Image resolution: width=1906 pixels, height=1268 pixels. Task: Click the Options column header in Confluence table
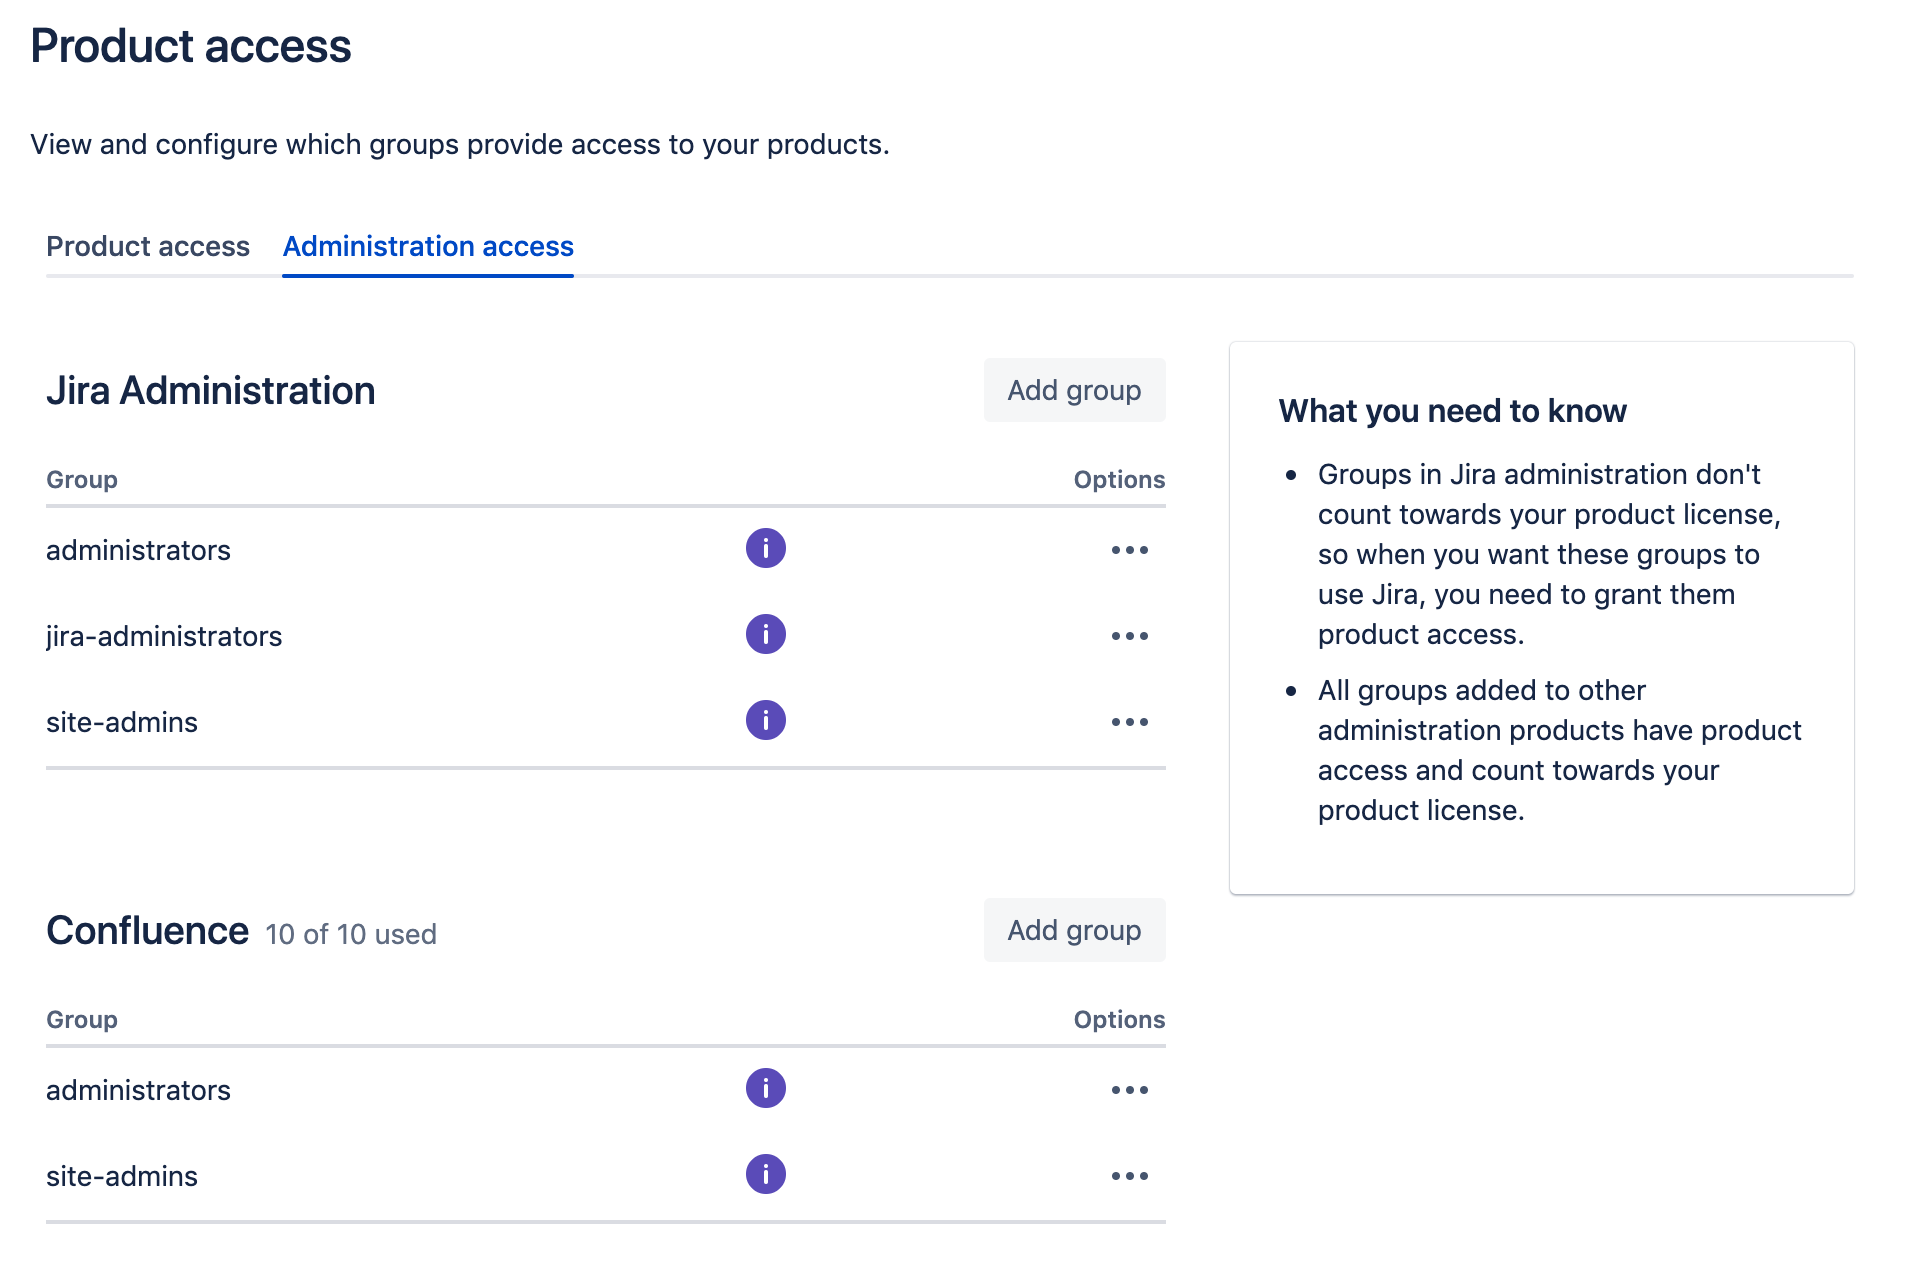[x=1119, y=1020]
